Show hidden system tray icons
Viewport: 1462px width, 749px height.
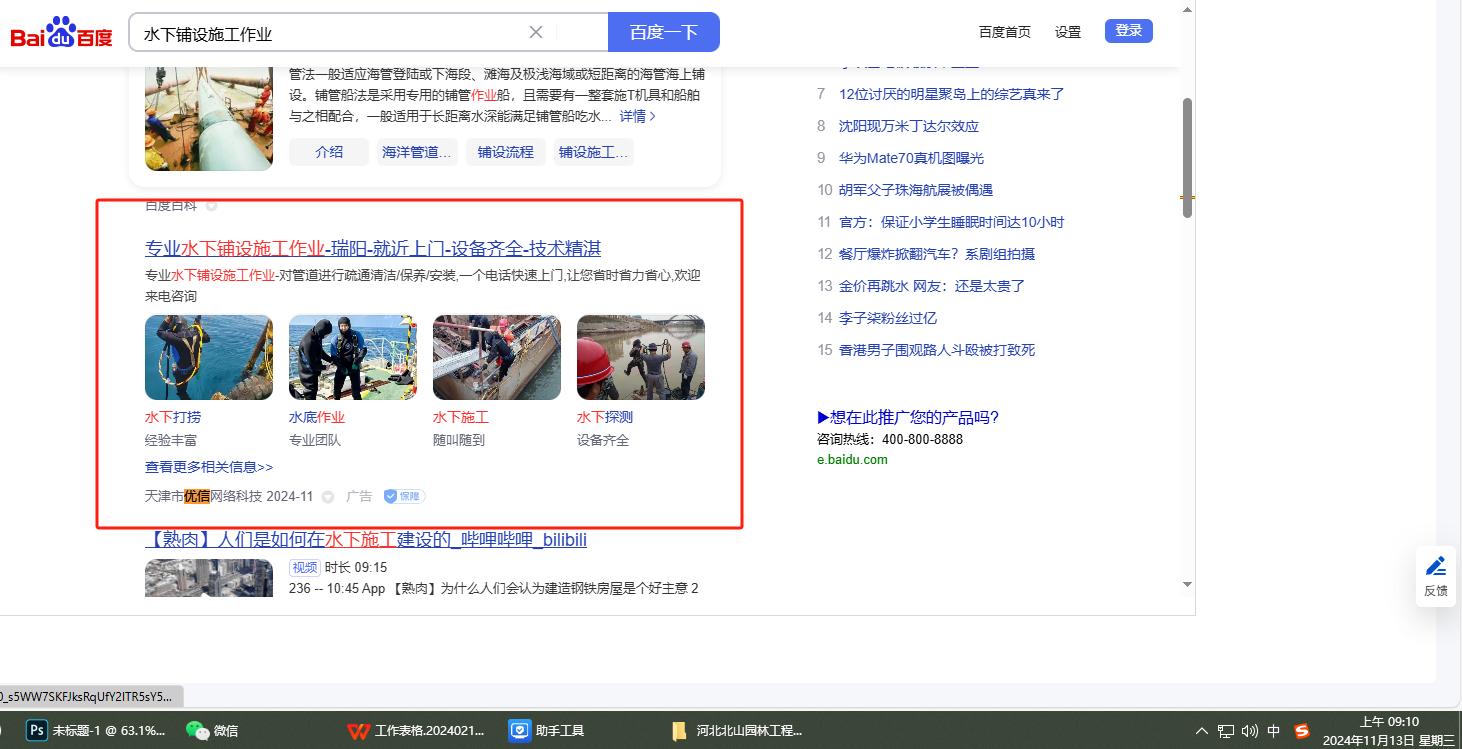pyautogui.click(x=1202, y=731)
